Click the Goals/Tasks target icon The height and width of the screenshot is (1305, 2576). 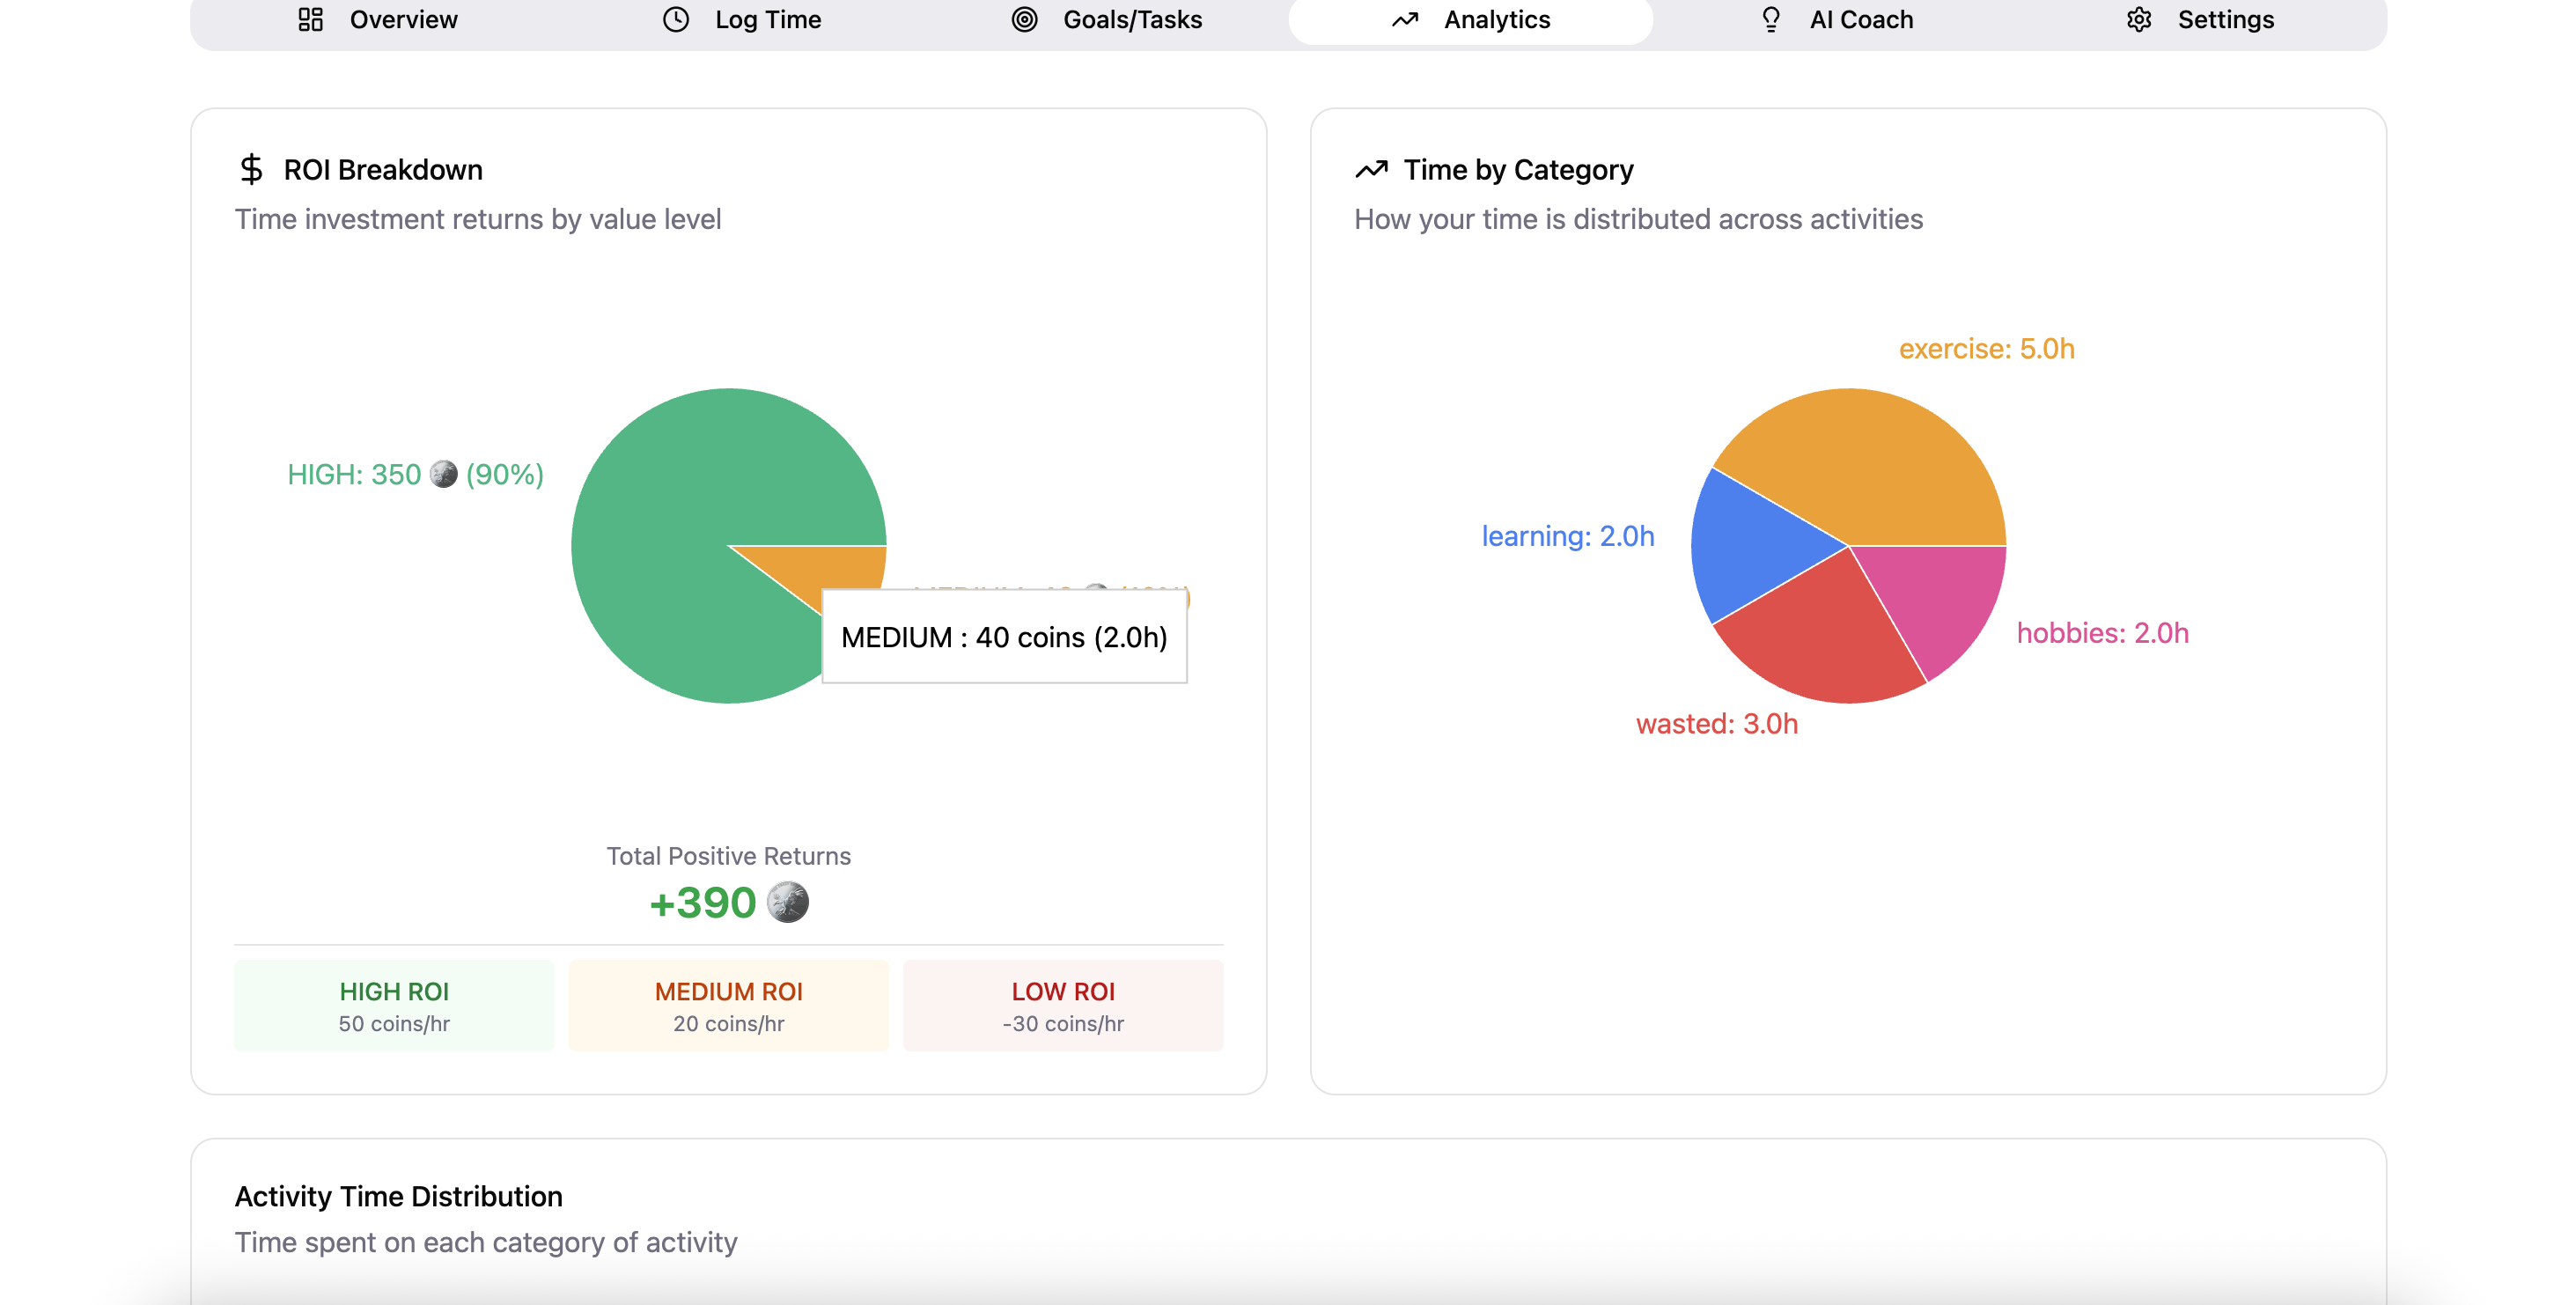[1024, 20]
